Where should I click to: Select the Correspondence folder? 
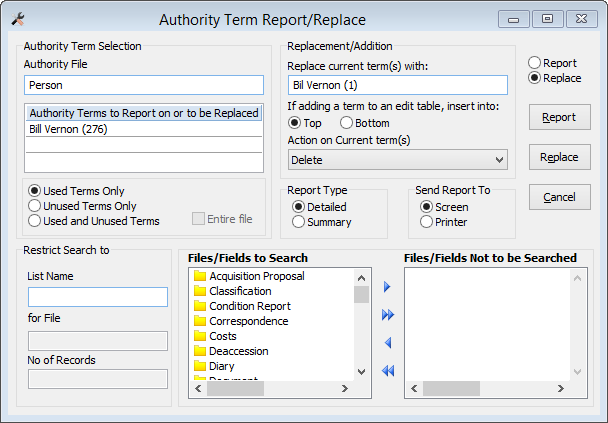coord(241,321)
